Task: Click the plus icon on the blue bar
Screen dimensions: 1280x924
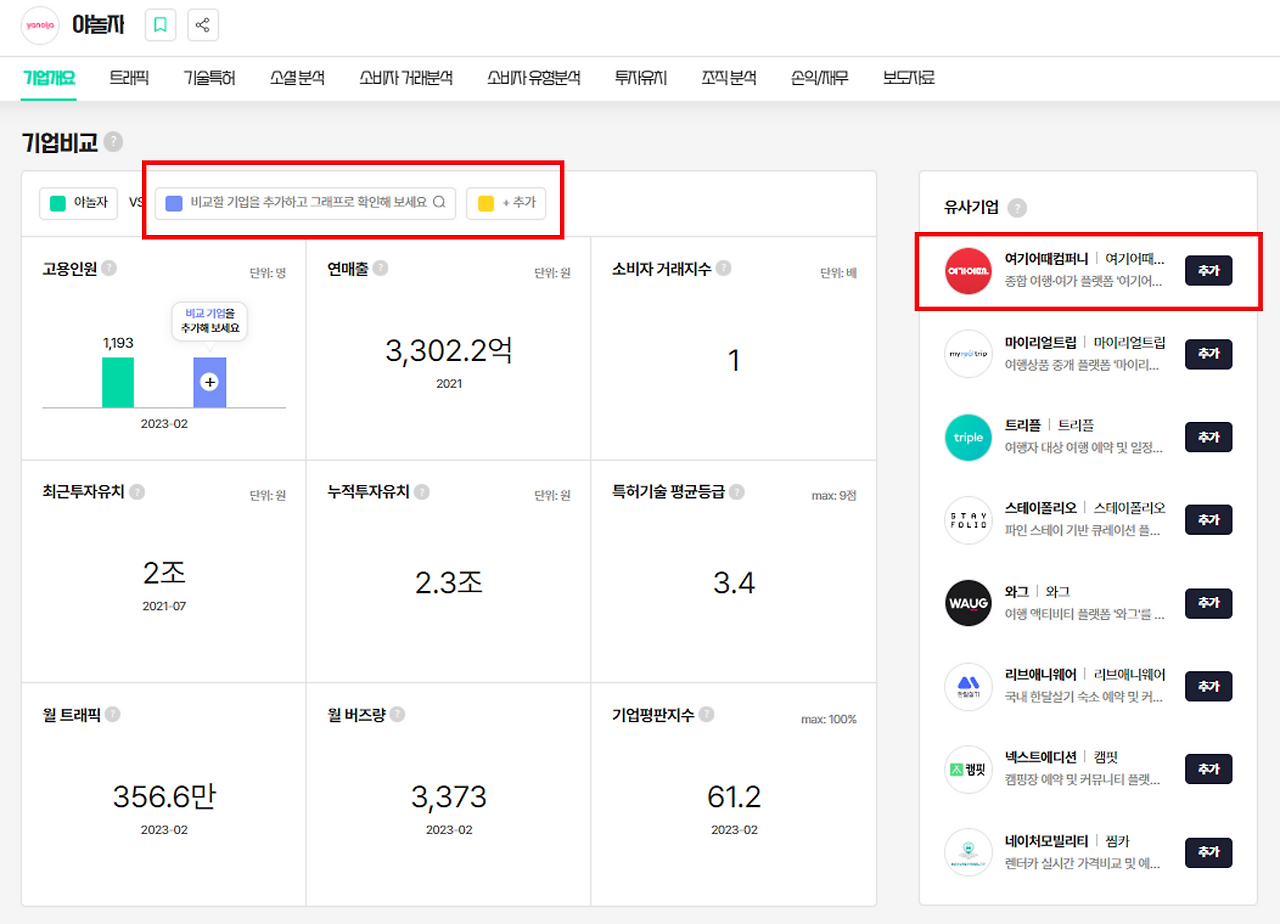Action: [209, 382]
